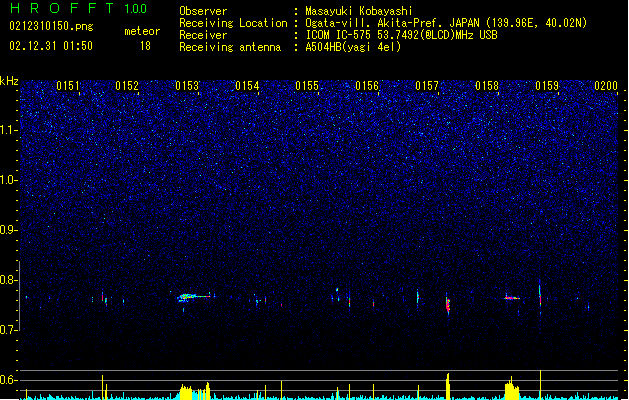Image resolution: width=629 pixels, height=400 pixels.
Task: Click the 1.0 kHz frequency label
Action: [9, 180]
